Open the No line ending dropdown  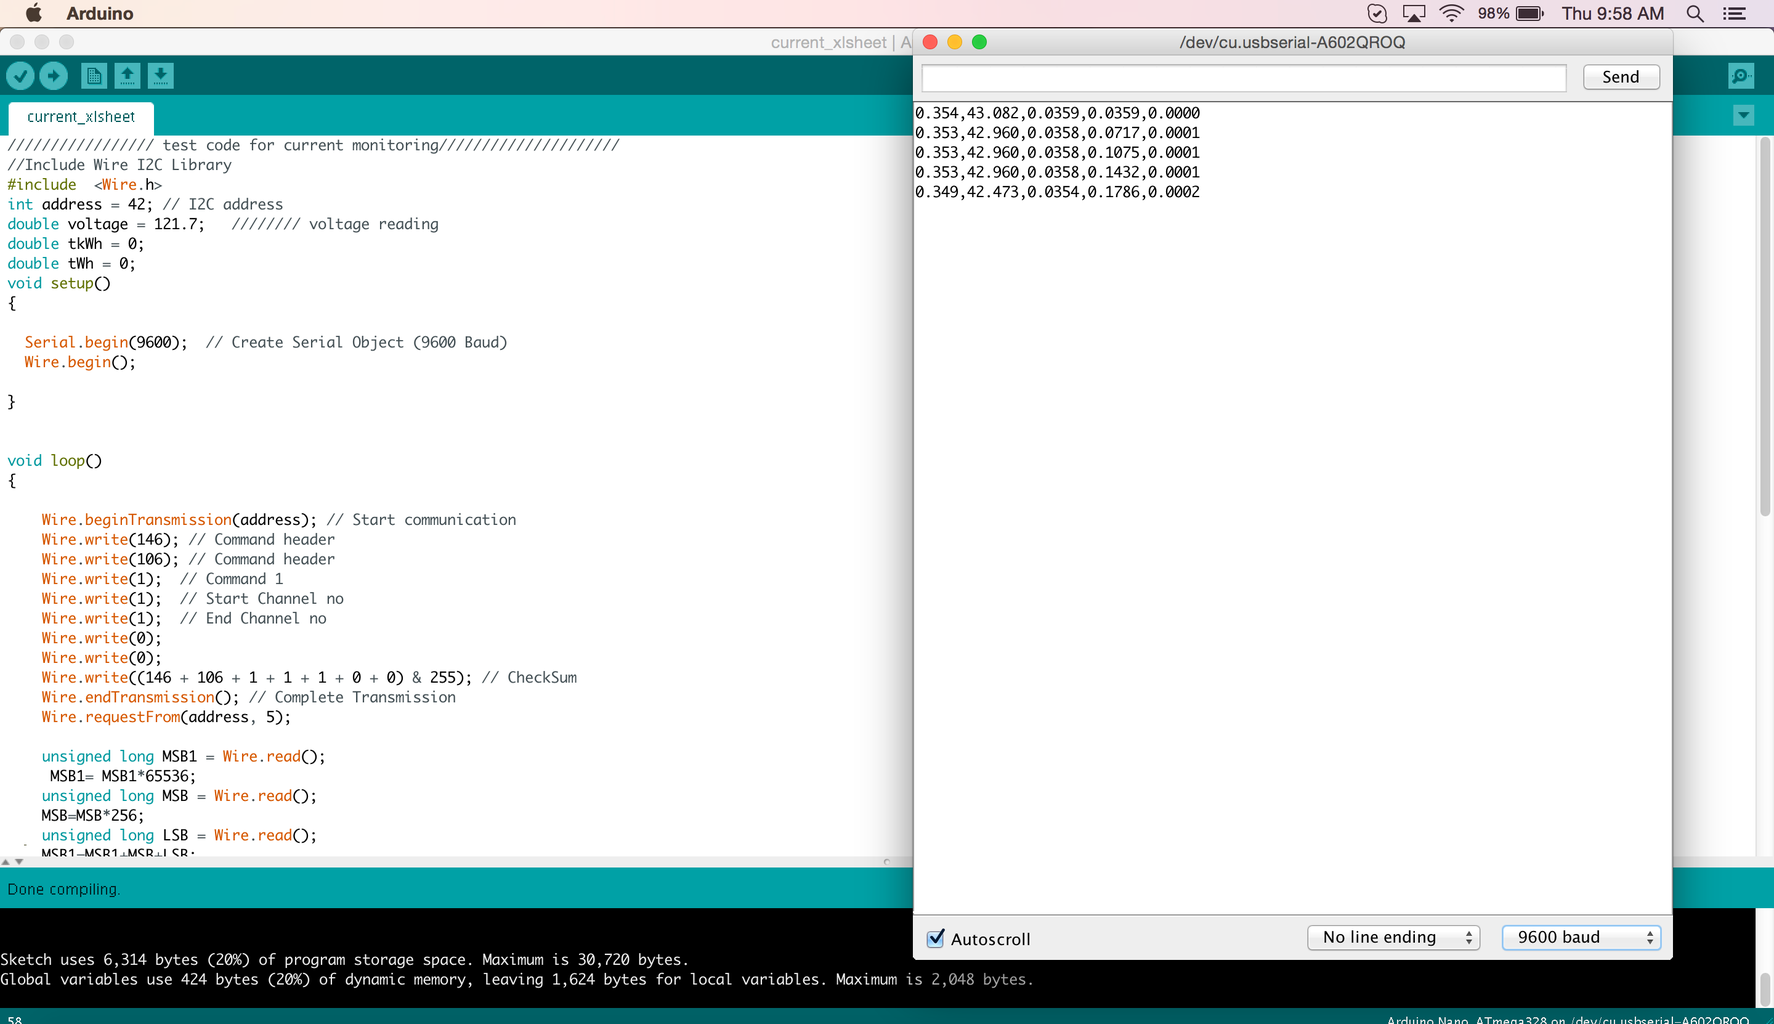click(x=1393, y=937)
